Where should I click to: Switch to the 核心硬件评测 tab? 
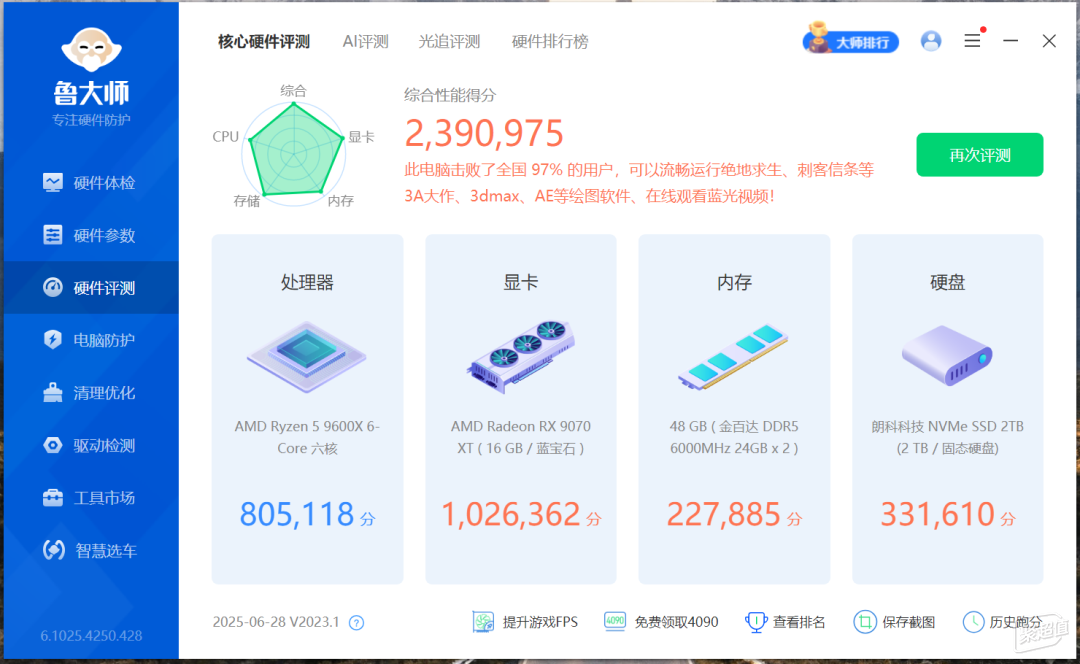(264, 41)
